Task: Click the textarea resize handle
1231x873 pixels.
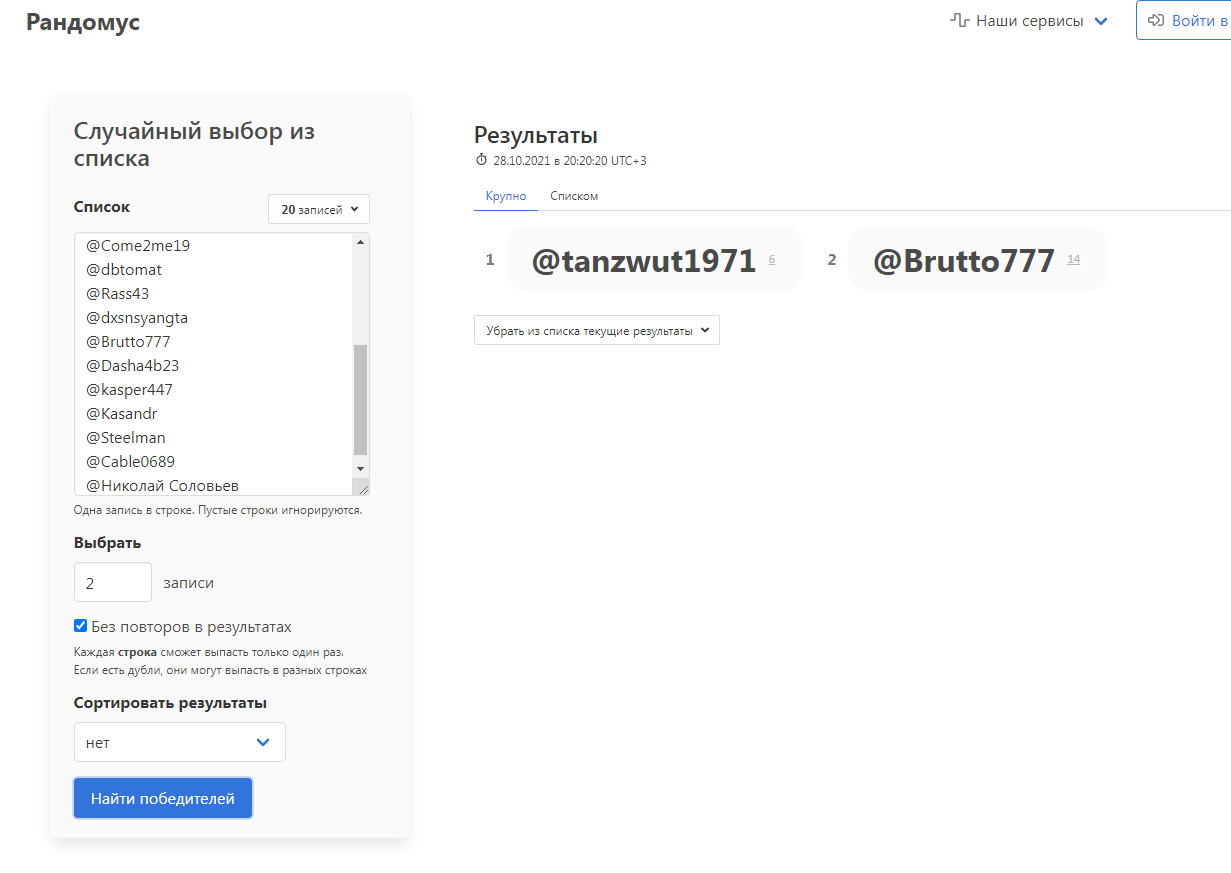Action: pos(363,488)
